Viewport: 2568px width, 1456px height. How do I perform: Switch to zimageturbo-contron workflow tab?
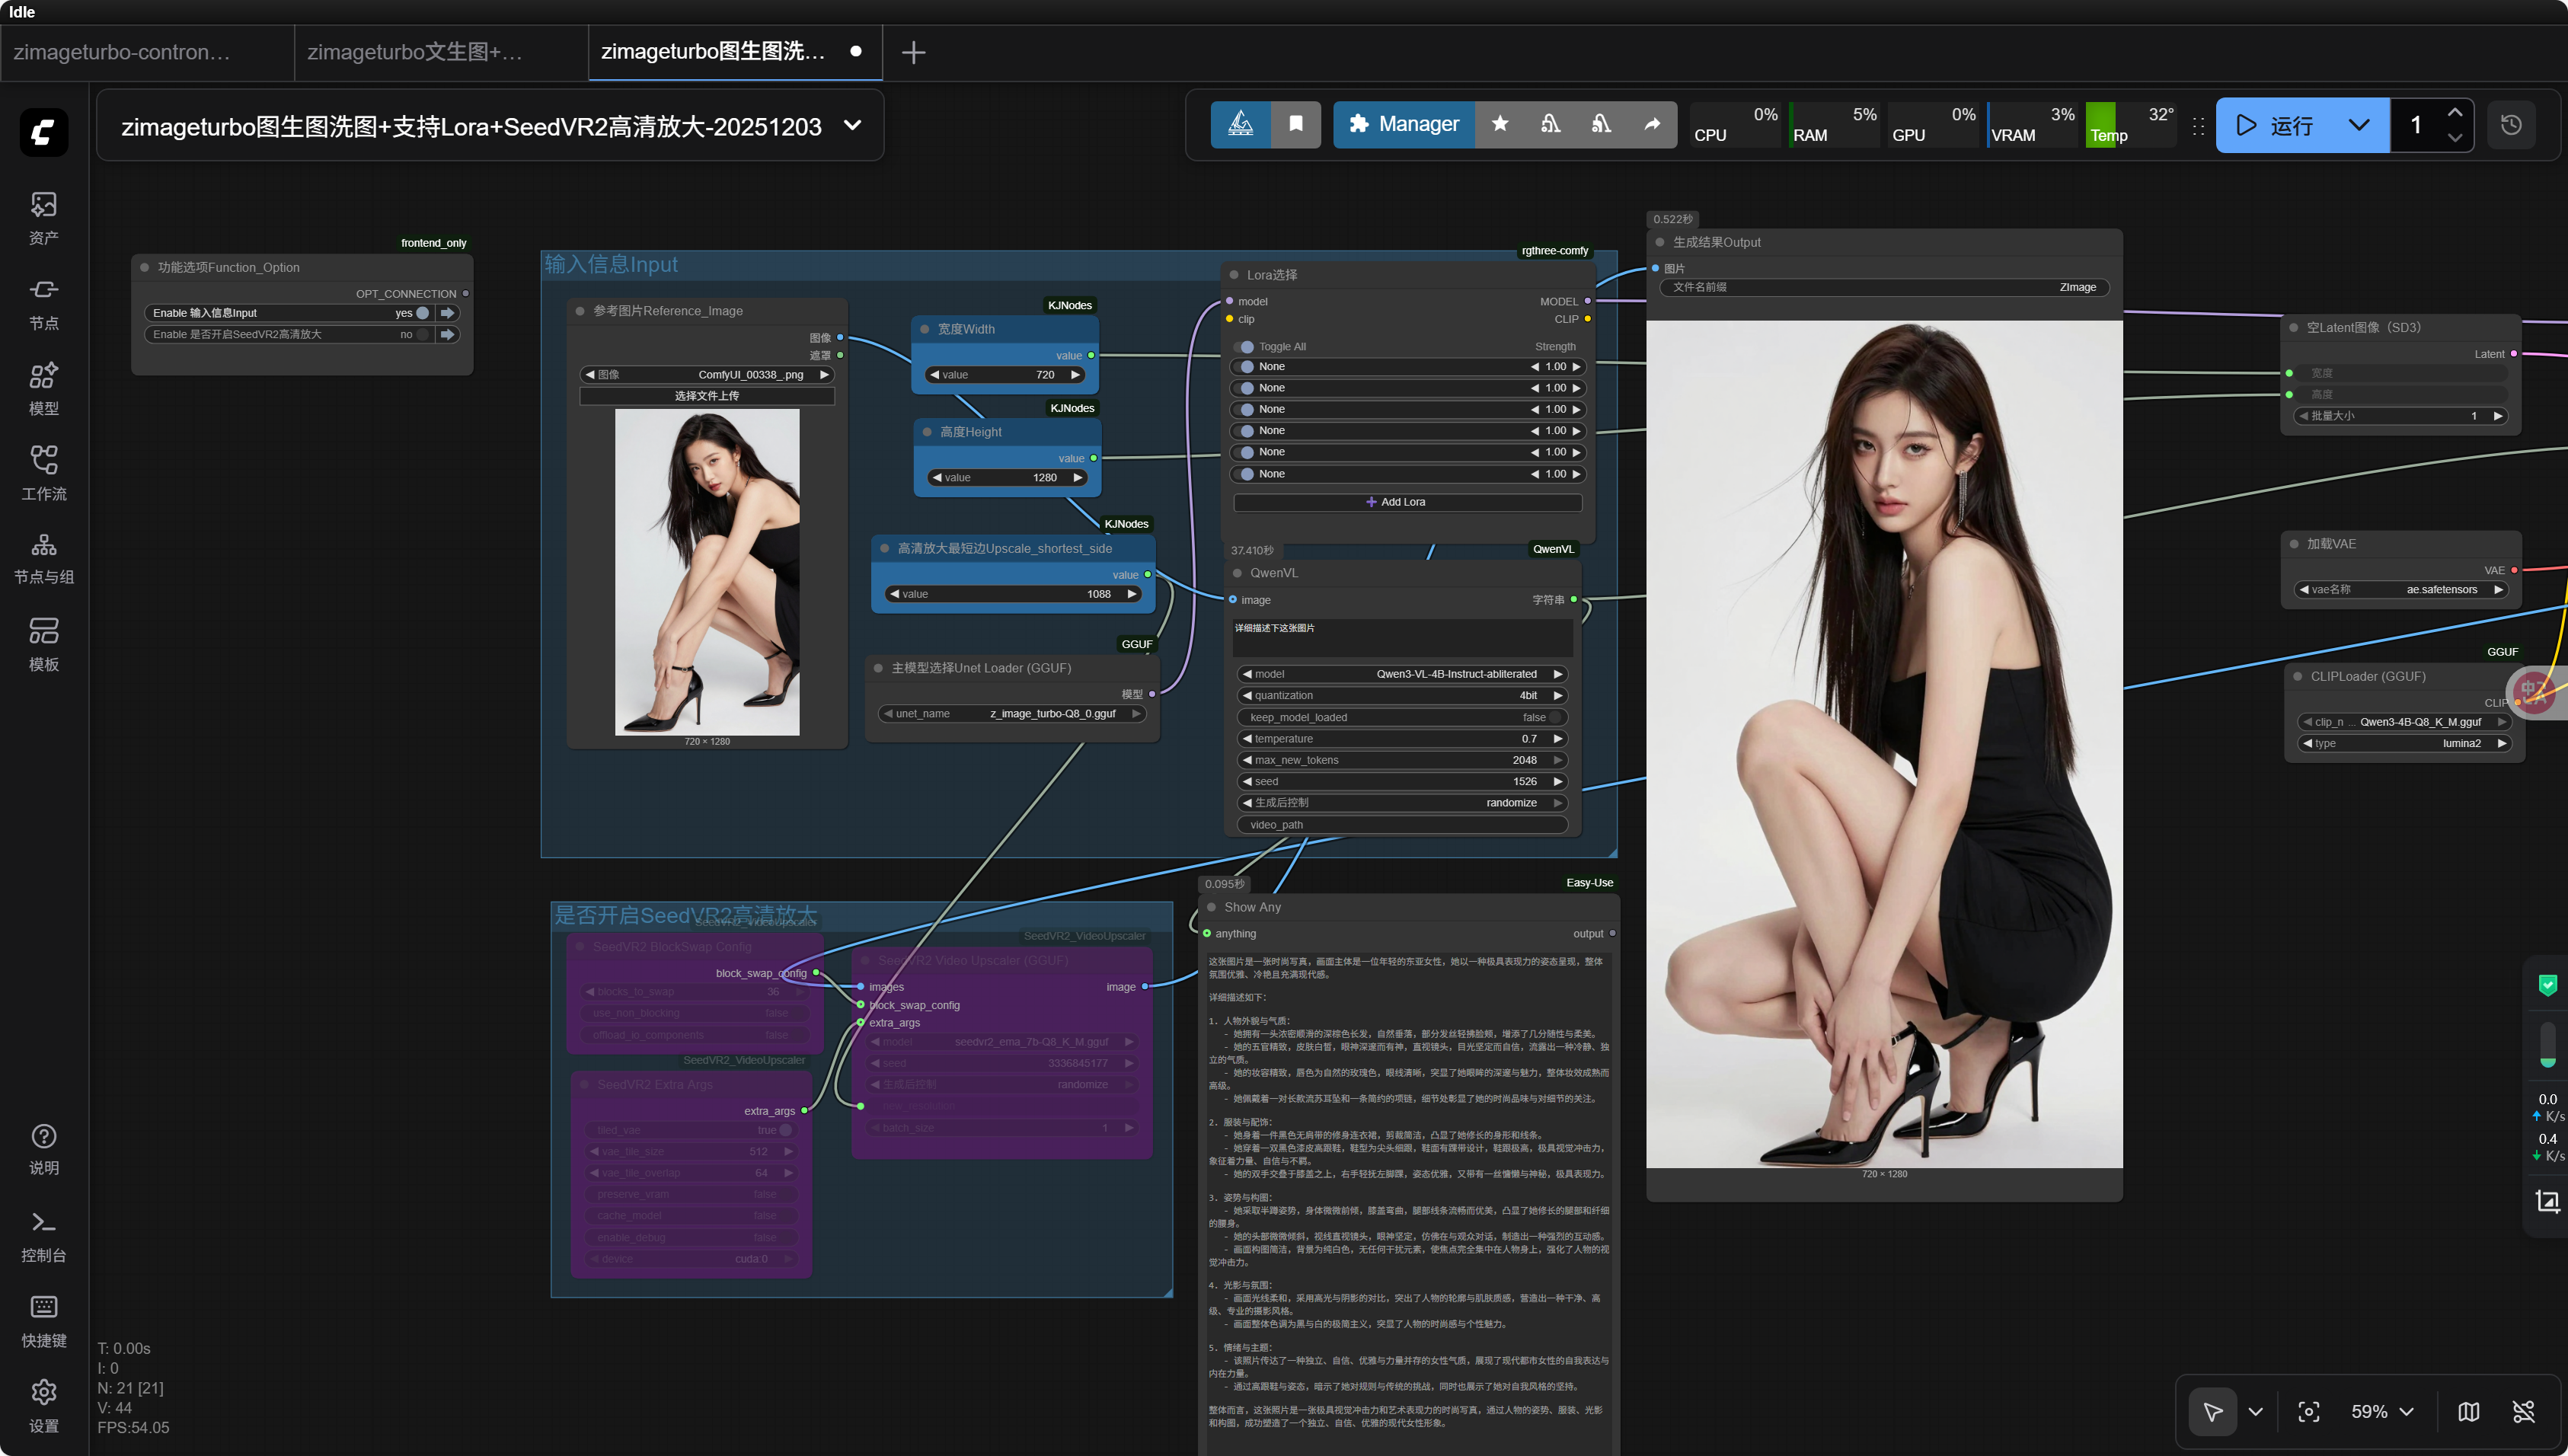tap(122, 52)
